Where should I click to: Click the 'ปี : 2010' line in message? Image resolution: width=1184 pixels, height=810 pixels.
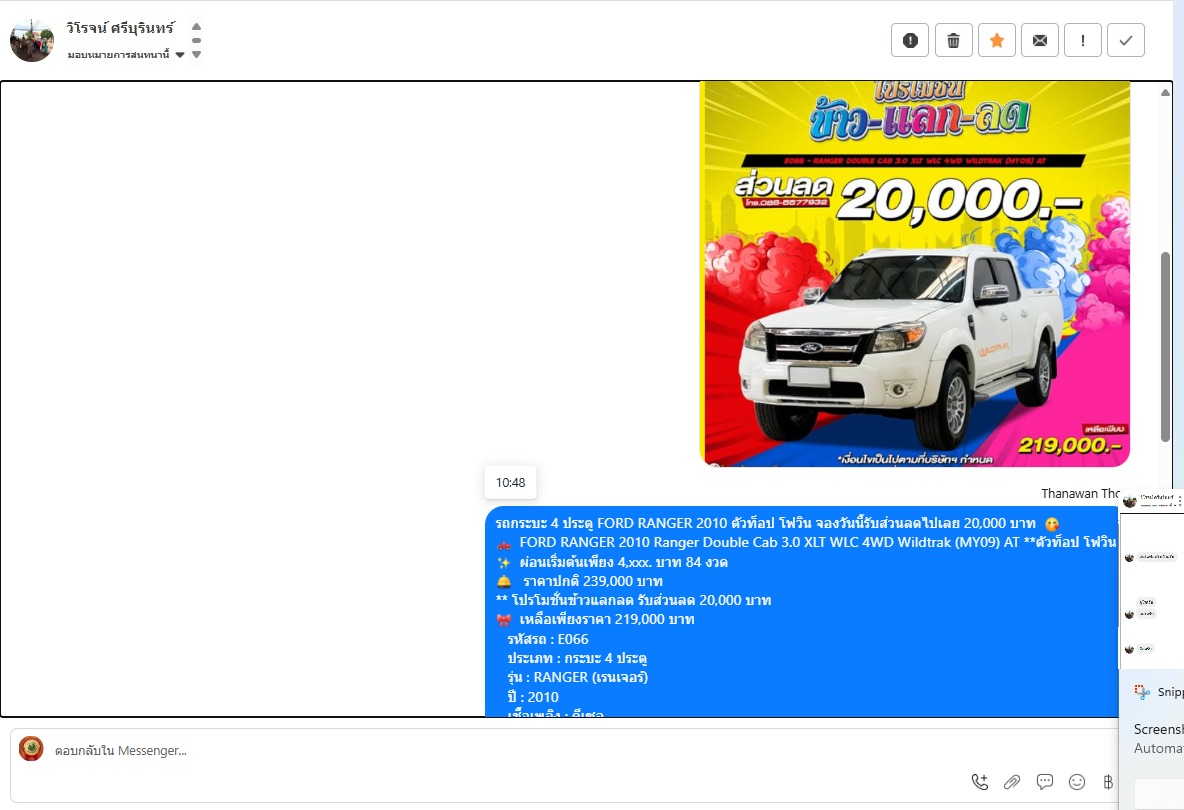[x=533, y=697]
